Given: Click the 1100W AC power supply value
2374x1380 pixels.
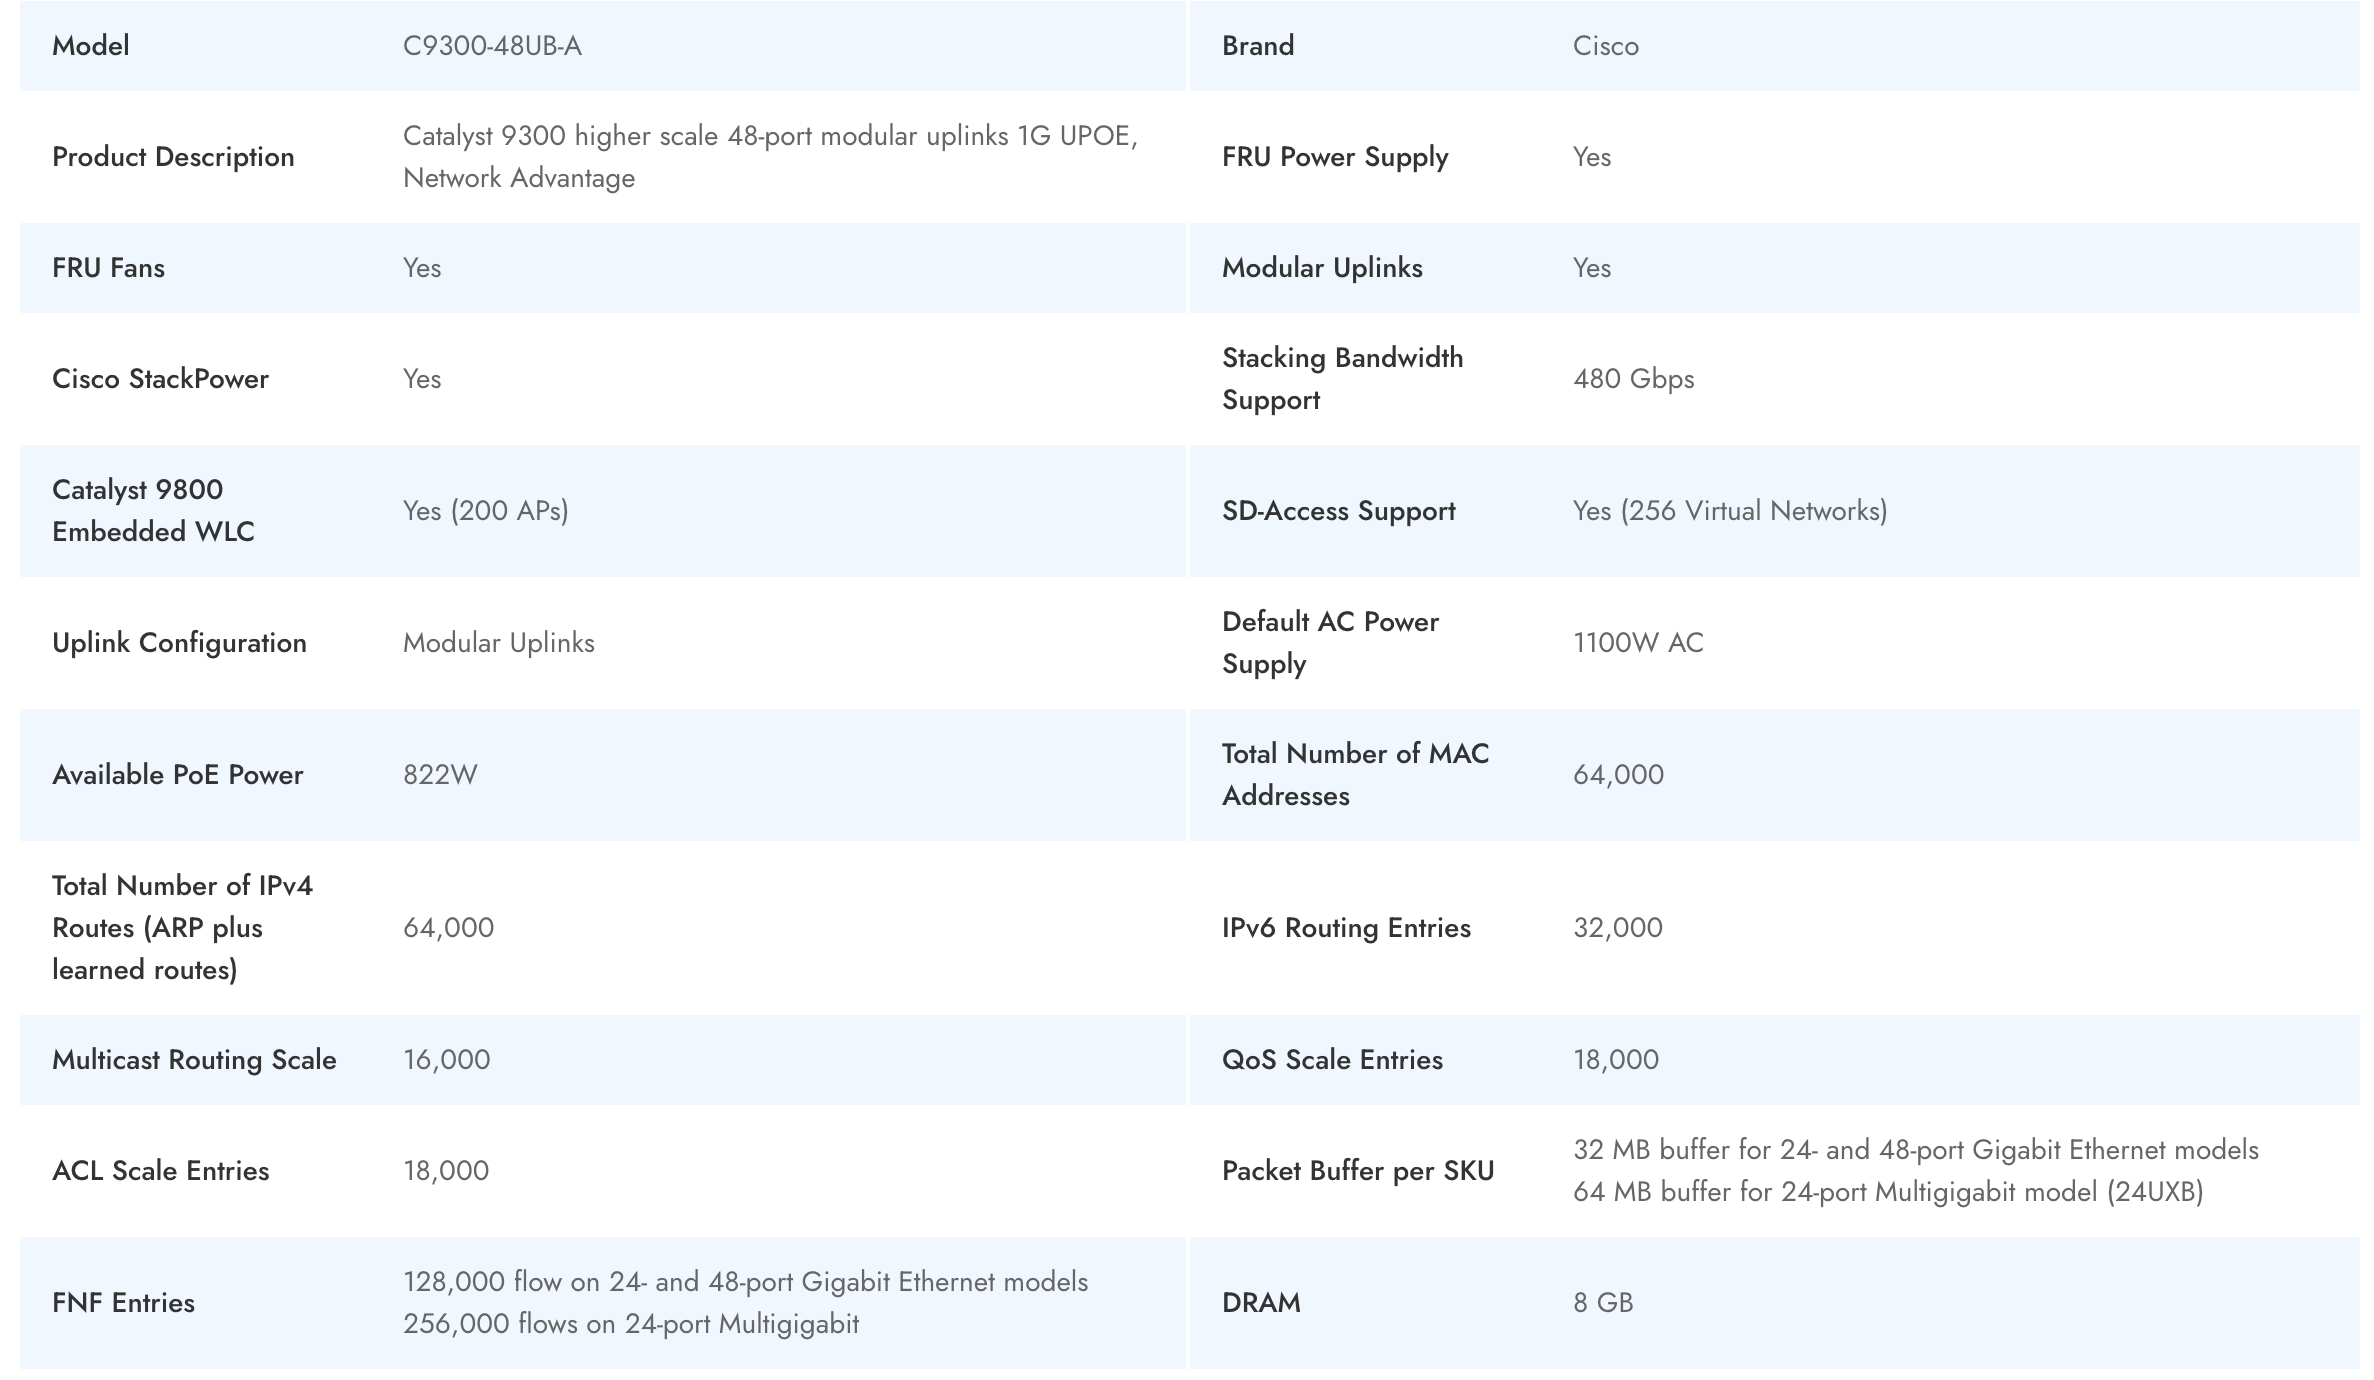Looking at the screenshot, I should 1637,643.
